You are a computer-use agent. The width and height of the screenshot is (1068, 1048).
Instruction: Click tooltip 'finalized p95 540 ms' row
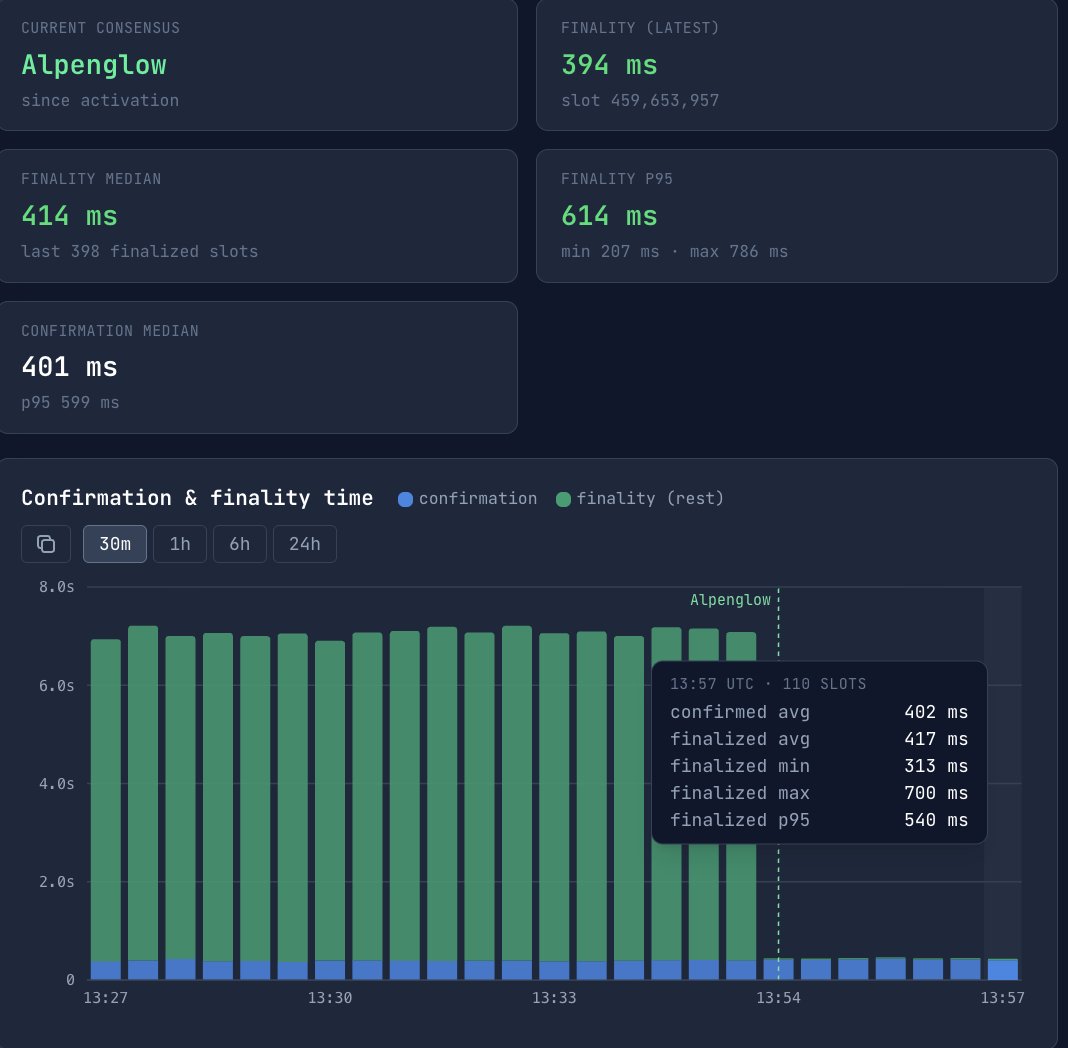(x=819, y=820)
